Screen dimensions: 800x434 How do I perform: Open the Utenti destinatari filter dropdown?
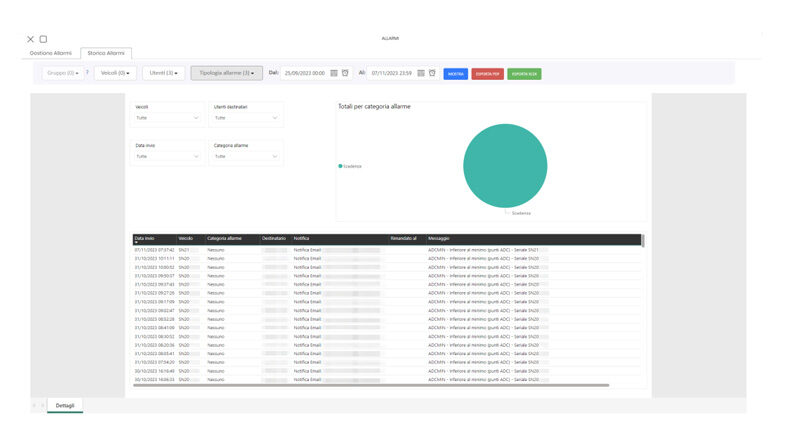pyautogui.click(x=245, y=118)
